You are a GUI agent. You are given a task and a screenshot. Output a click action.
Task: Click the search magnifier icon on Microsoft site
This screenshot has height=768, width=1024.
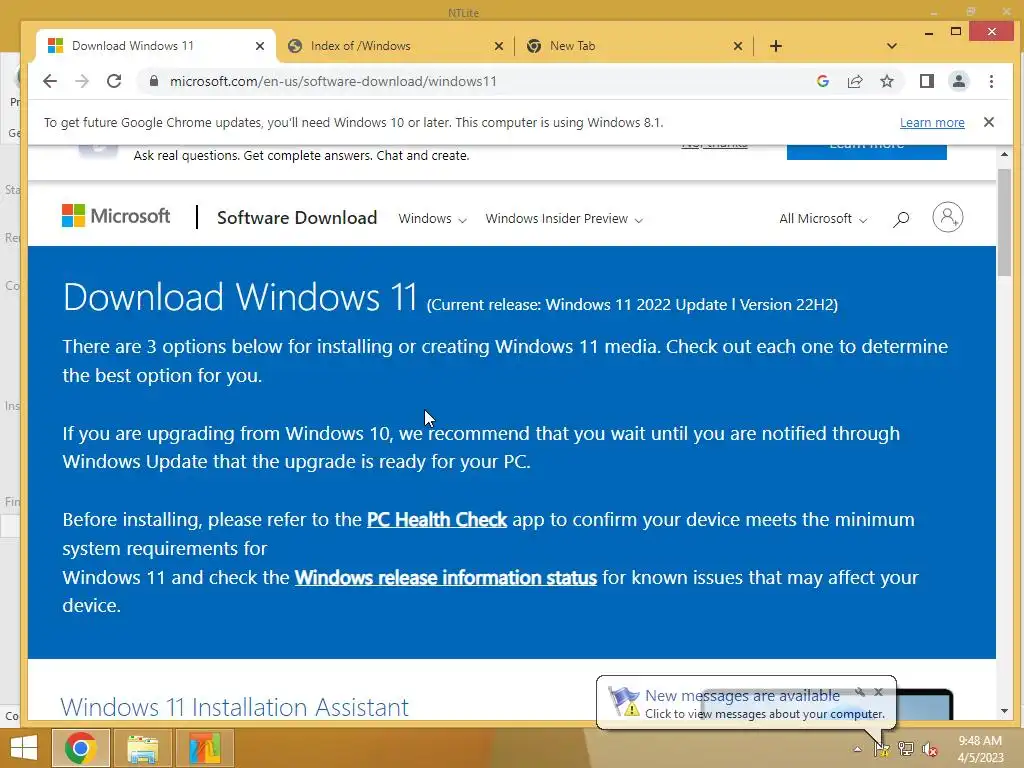[x=901, y=219]
